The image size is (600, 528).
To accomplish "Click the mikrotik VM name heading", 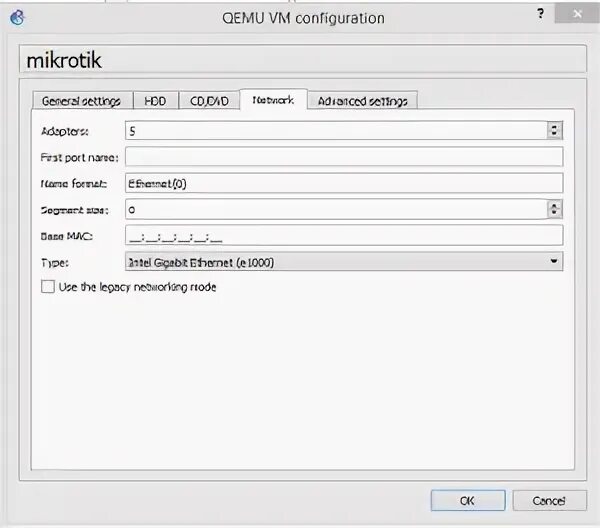I will (x=64, y=60).
